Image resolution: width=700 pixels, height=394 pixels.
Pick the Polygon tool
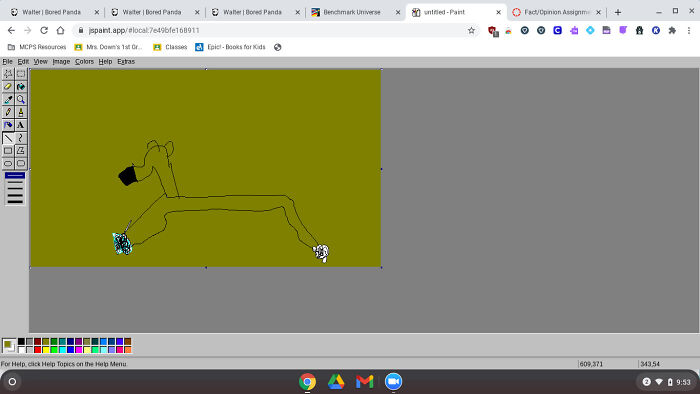(21, 150)
